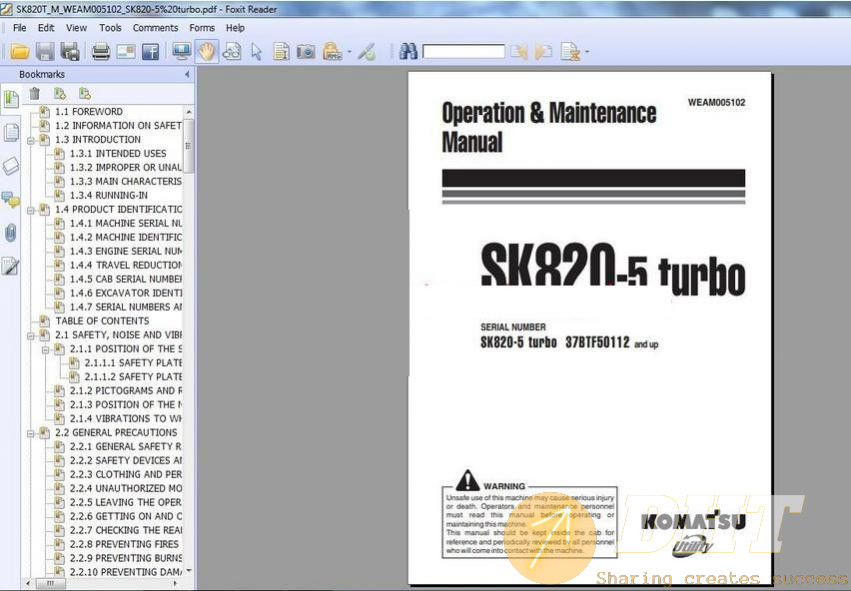
Task: Collapse the 2.1.1 POSITION OF THE bookmark
Action: click(x=46, y=350)
